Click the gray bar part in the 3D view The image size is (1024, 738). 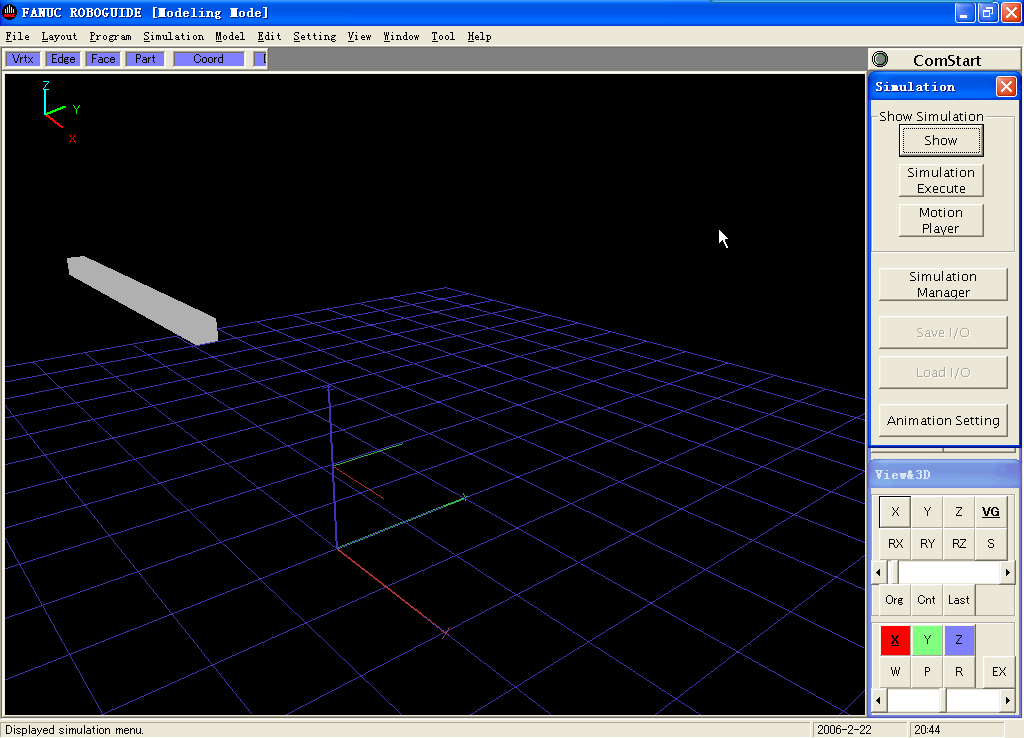(143, 300)
